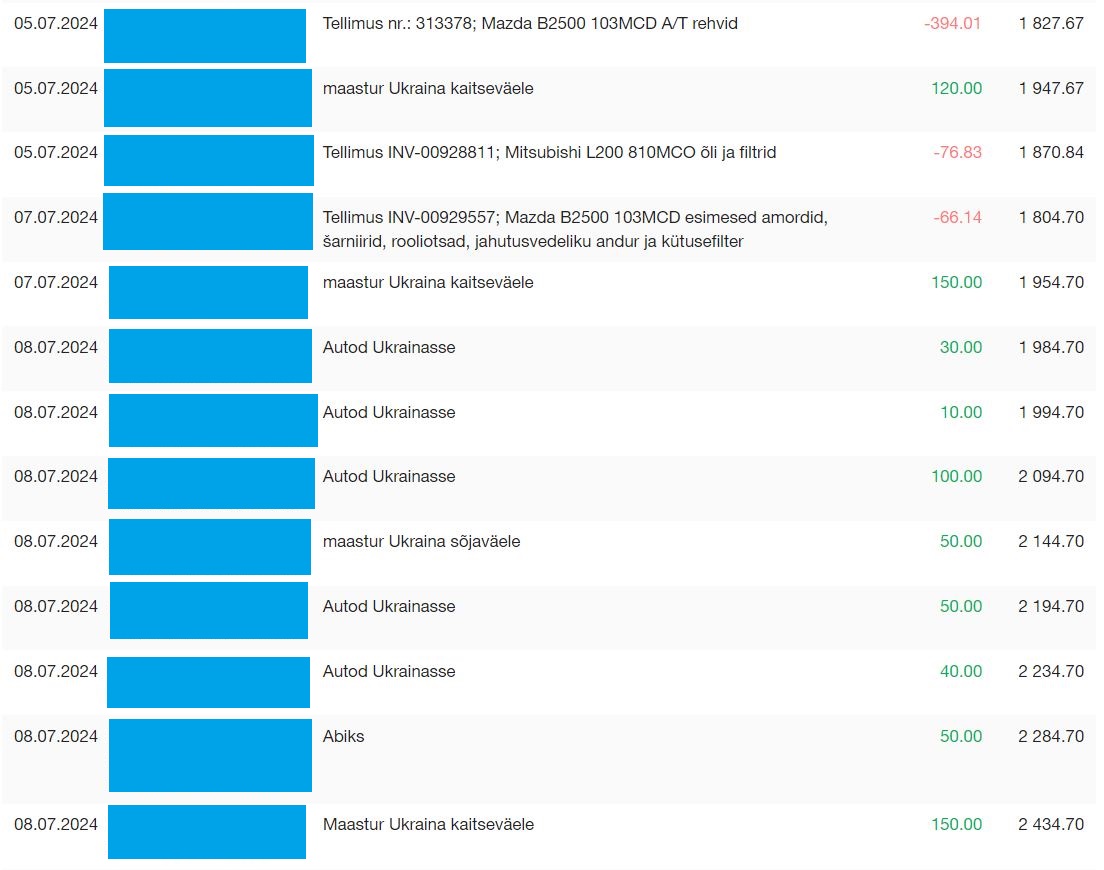Image resolution: width=1104 pixels, height=870 pixels.
Task: Select the 100.00 donation amount
Action: [956, 477]
